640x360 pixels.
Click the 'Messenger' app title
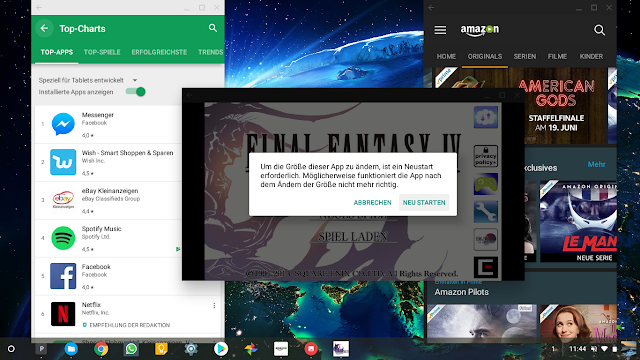pos(98,115)
